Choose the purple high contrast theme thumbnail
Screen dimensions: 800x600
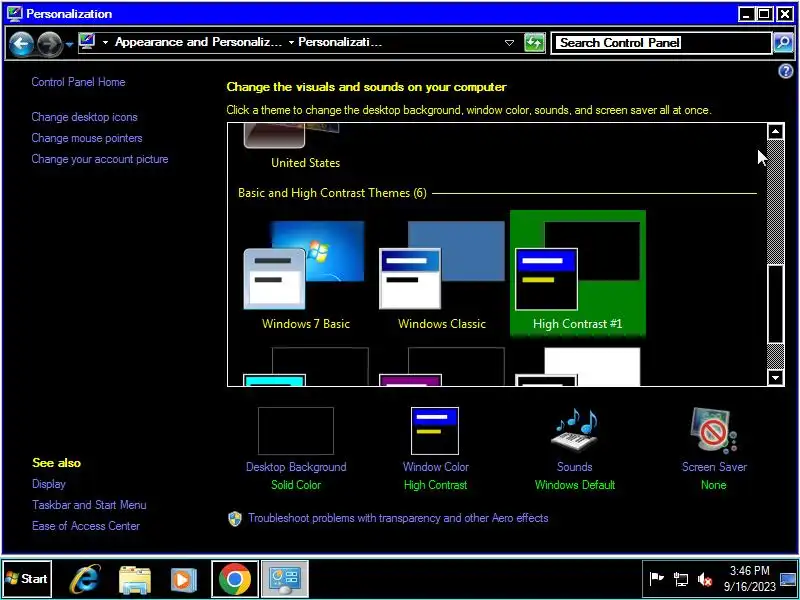(x=442, y=366)
